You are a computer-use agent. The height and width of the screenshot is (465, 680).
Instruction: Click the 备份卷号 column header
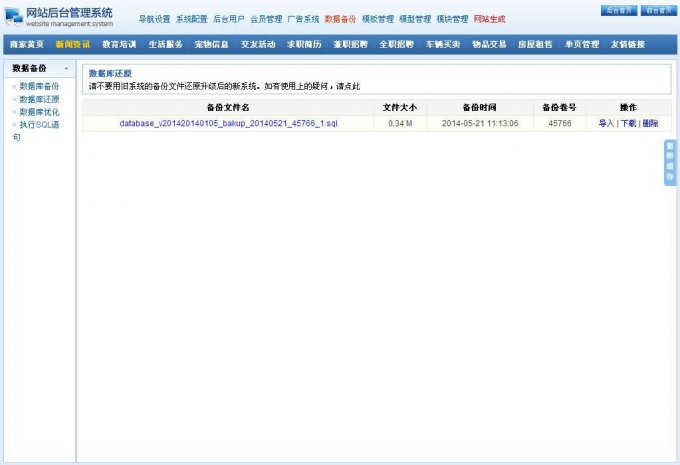(559, 107)
